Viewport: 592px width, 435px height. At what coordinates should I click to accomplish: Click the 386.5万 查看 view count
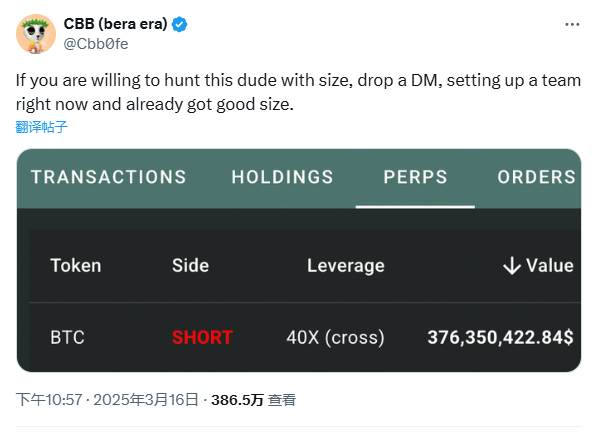pos(253,400)
